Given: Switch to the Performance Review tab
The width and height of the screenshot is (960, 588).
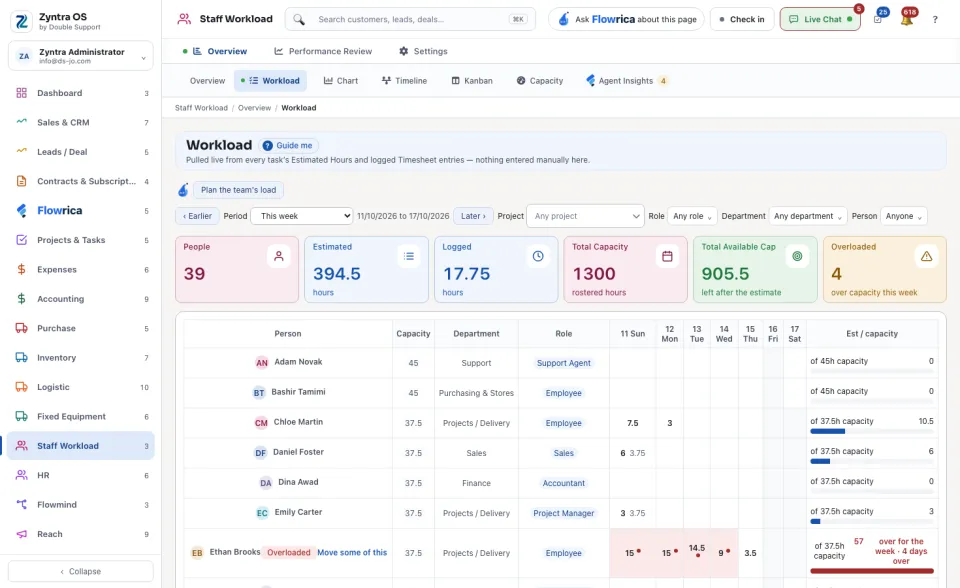Looking at the screenshot, I should pos(323,51).
